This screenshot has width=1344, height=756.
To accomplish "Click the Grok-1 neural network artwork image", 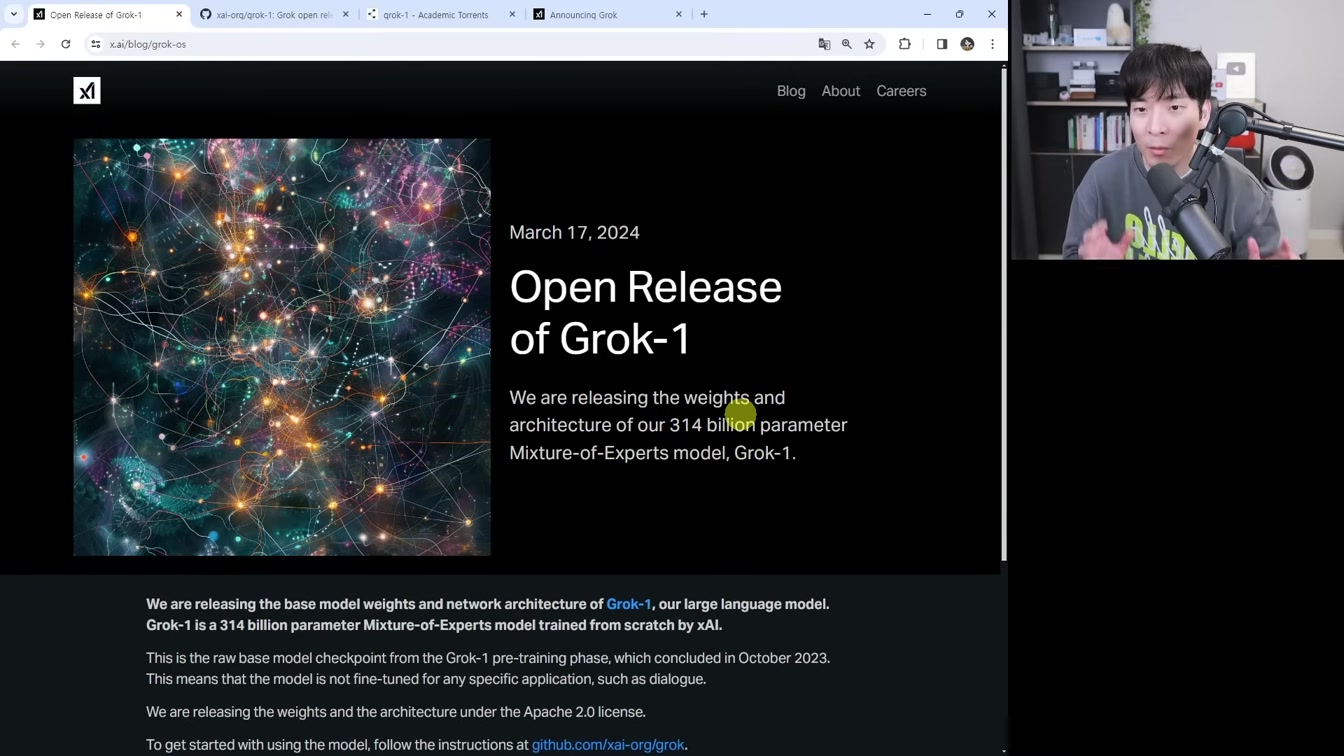I will (x=282, y=347).
